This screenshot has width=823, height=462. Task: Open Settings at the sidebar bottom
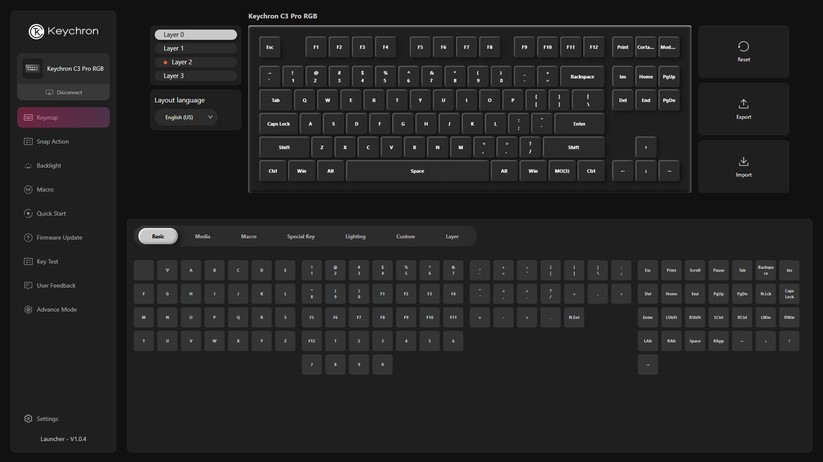[x=47, y=419]
